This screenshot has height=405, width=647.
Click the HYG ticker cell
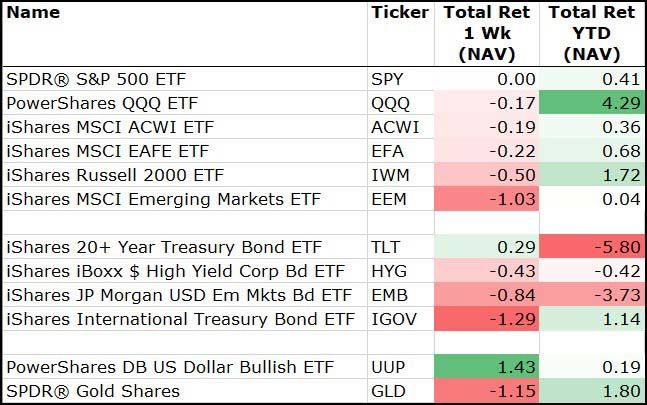click(389, 271)
